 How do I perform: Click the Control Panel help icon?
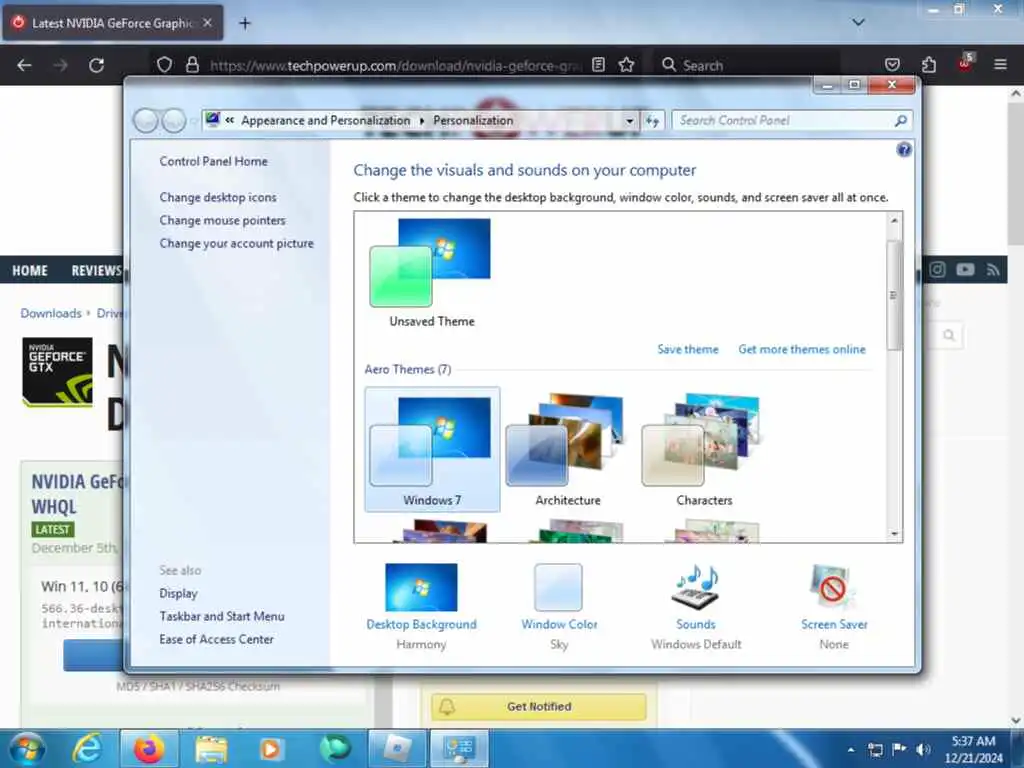(x=904, y=150)
